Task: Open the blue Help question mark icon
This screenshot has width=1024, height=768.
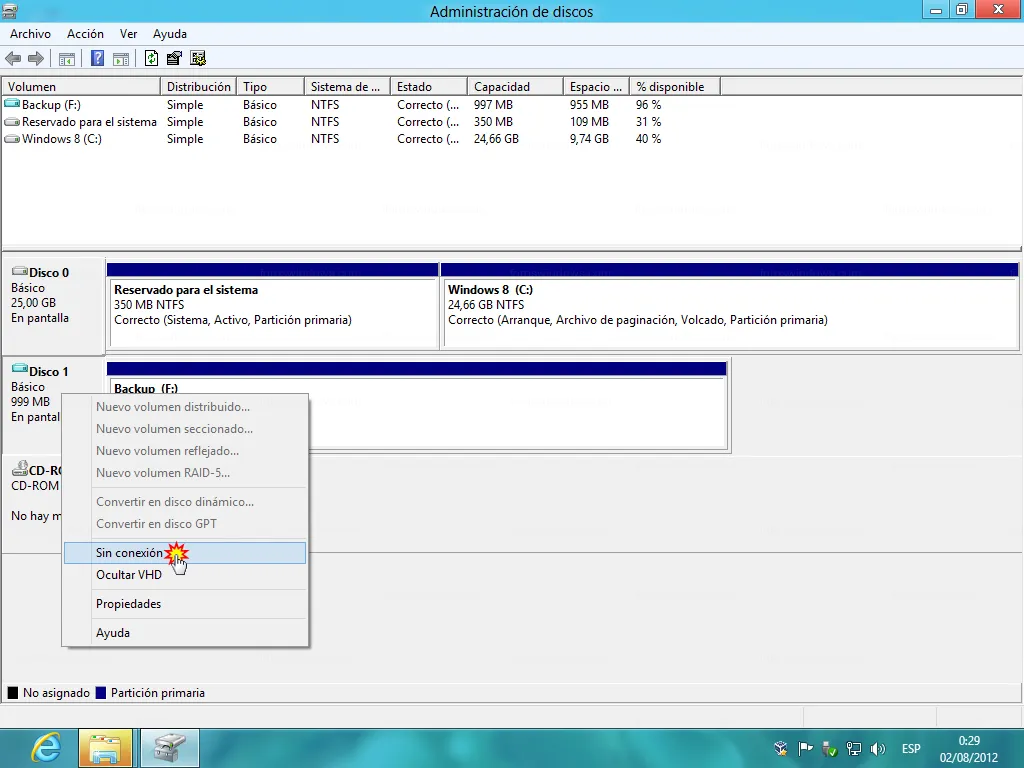Action: 97,58
